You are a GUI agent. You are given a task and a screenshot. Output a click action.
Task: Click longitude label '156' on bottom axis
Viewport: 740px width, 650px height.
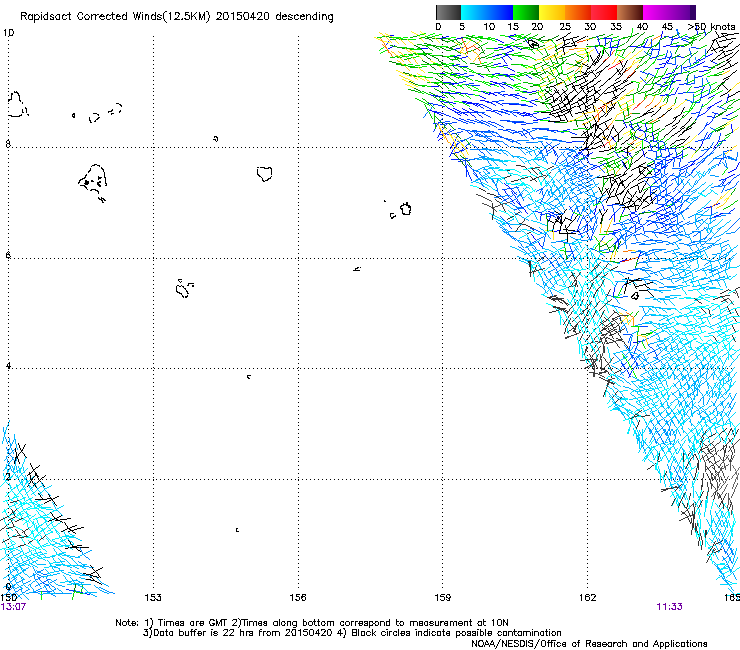point(298,598)
